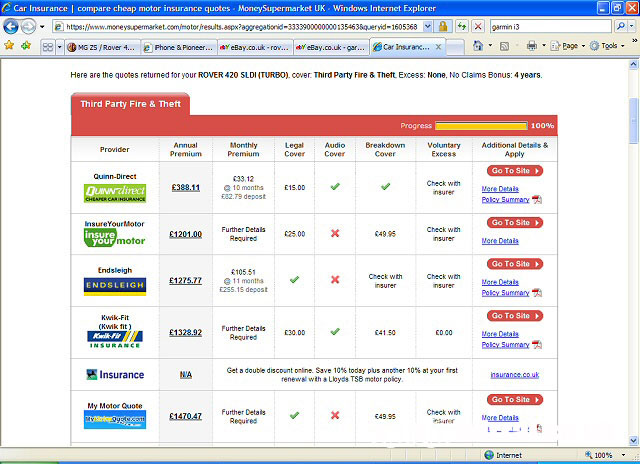Click the status bar zoom magnifier icon
Viewport: 640px width, 464px height.
589,455
